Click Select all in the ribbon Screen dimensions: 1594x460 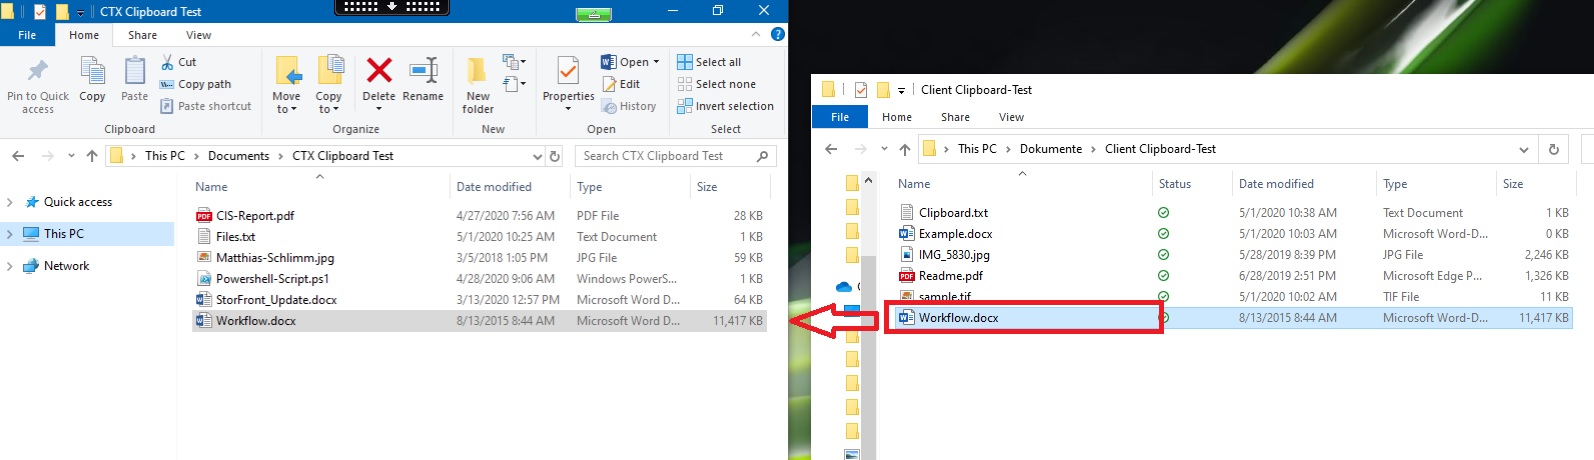(x=709, y=62)
